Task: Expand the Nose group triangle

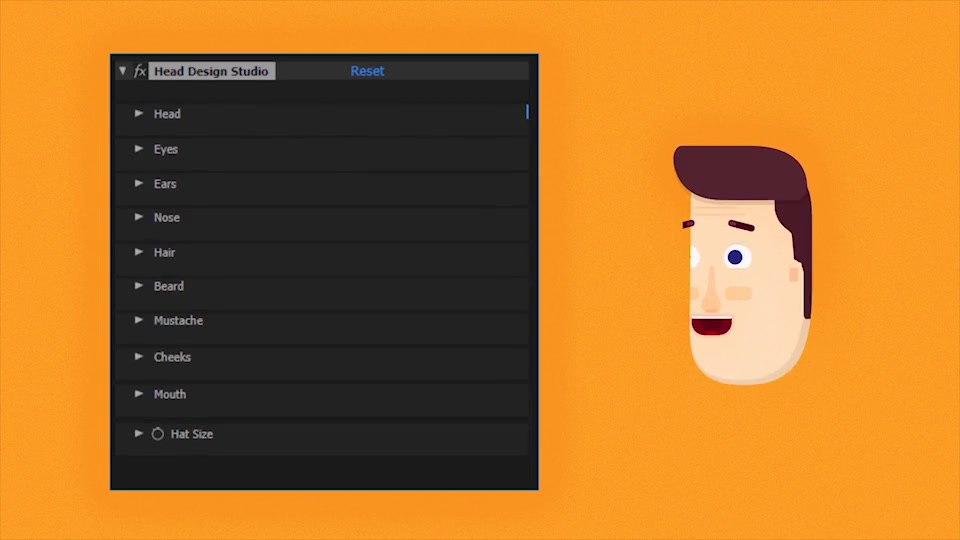Action: (x=139, y=217)
